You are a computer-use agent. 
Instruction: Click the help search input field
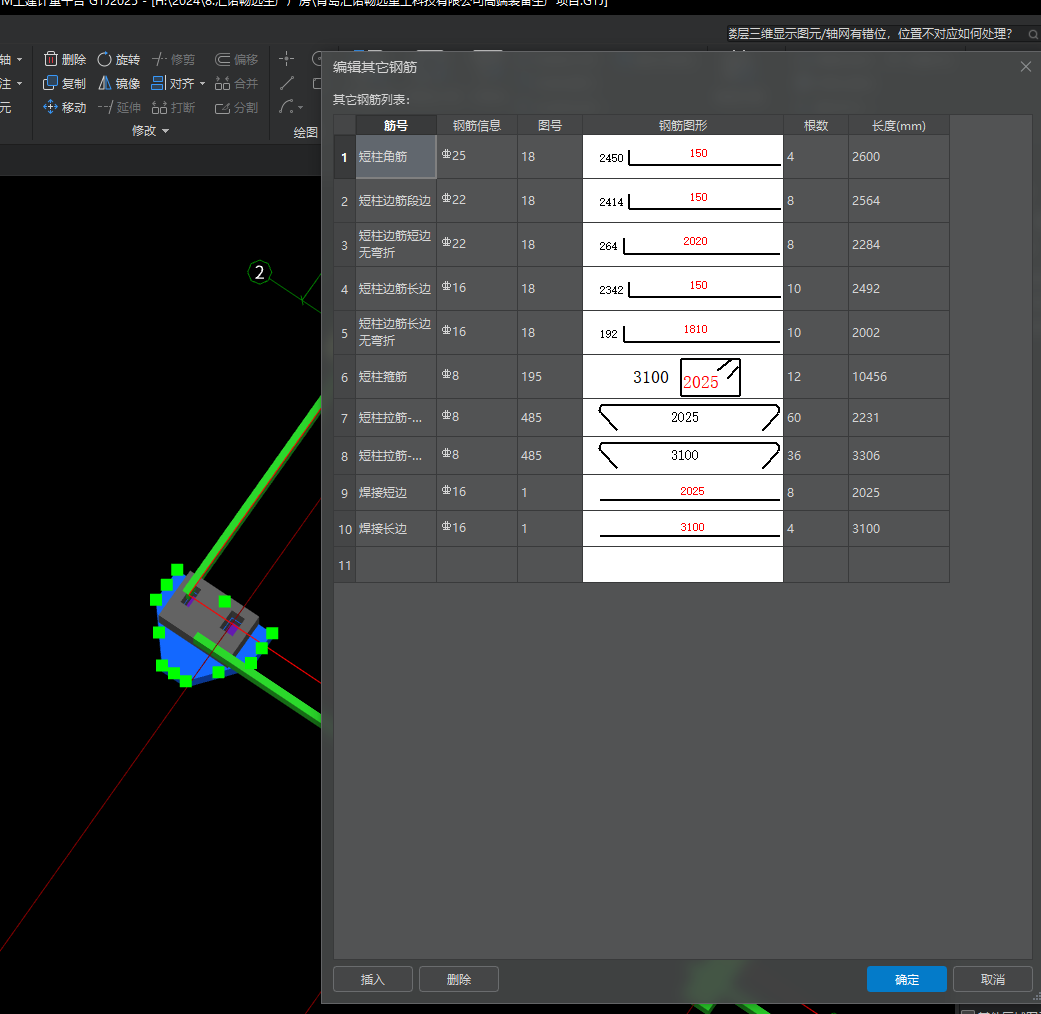click(875, 34)
